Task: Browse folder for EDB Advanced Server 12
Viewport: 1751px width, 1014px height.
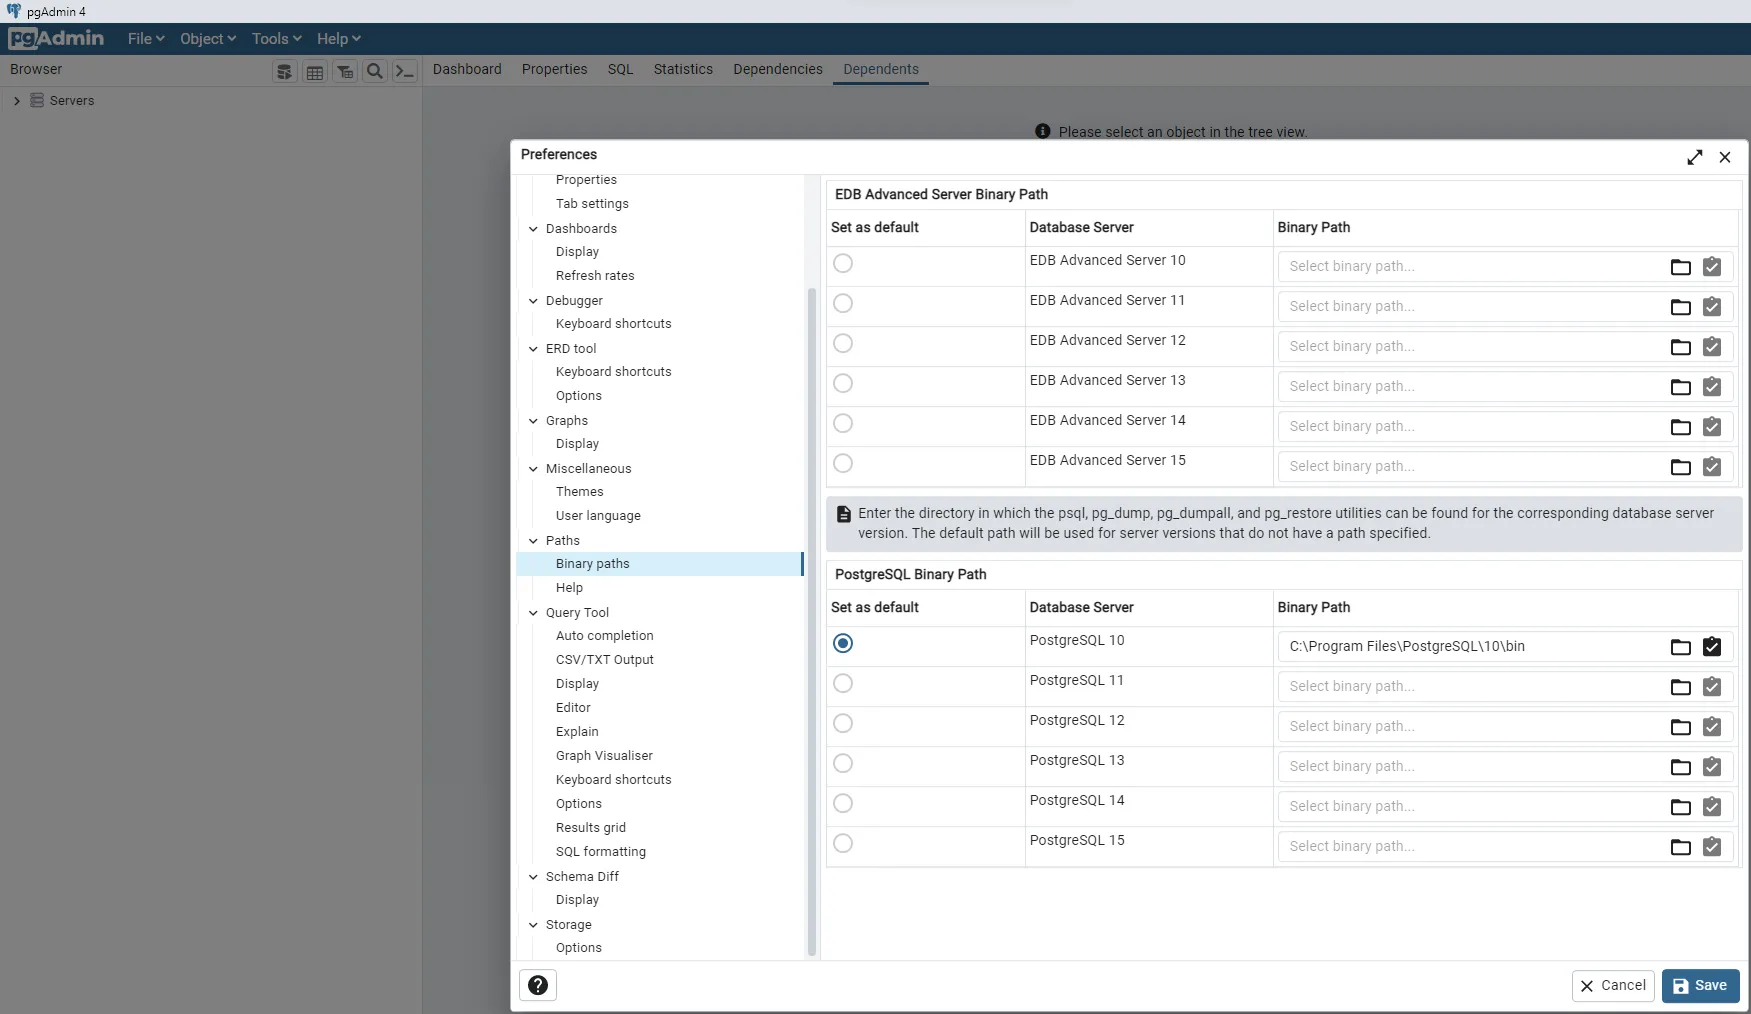Action: coord(1680,347)
